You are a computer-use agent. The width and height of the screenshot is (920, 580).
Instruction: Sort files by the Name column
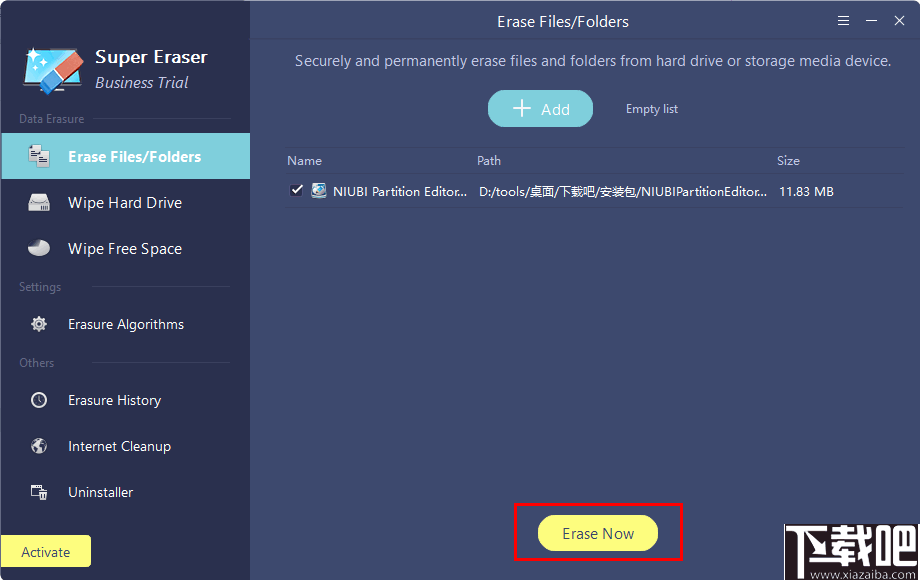304,161
